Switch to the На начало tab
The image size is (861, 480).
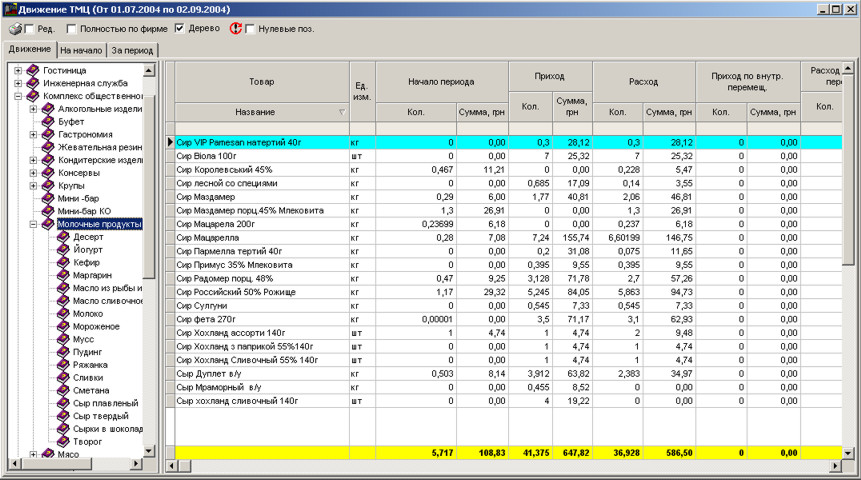tap(82, 49)
